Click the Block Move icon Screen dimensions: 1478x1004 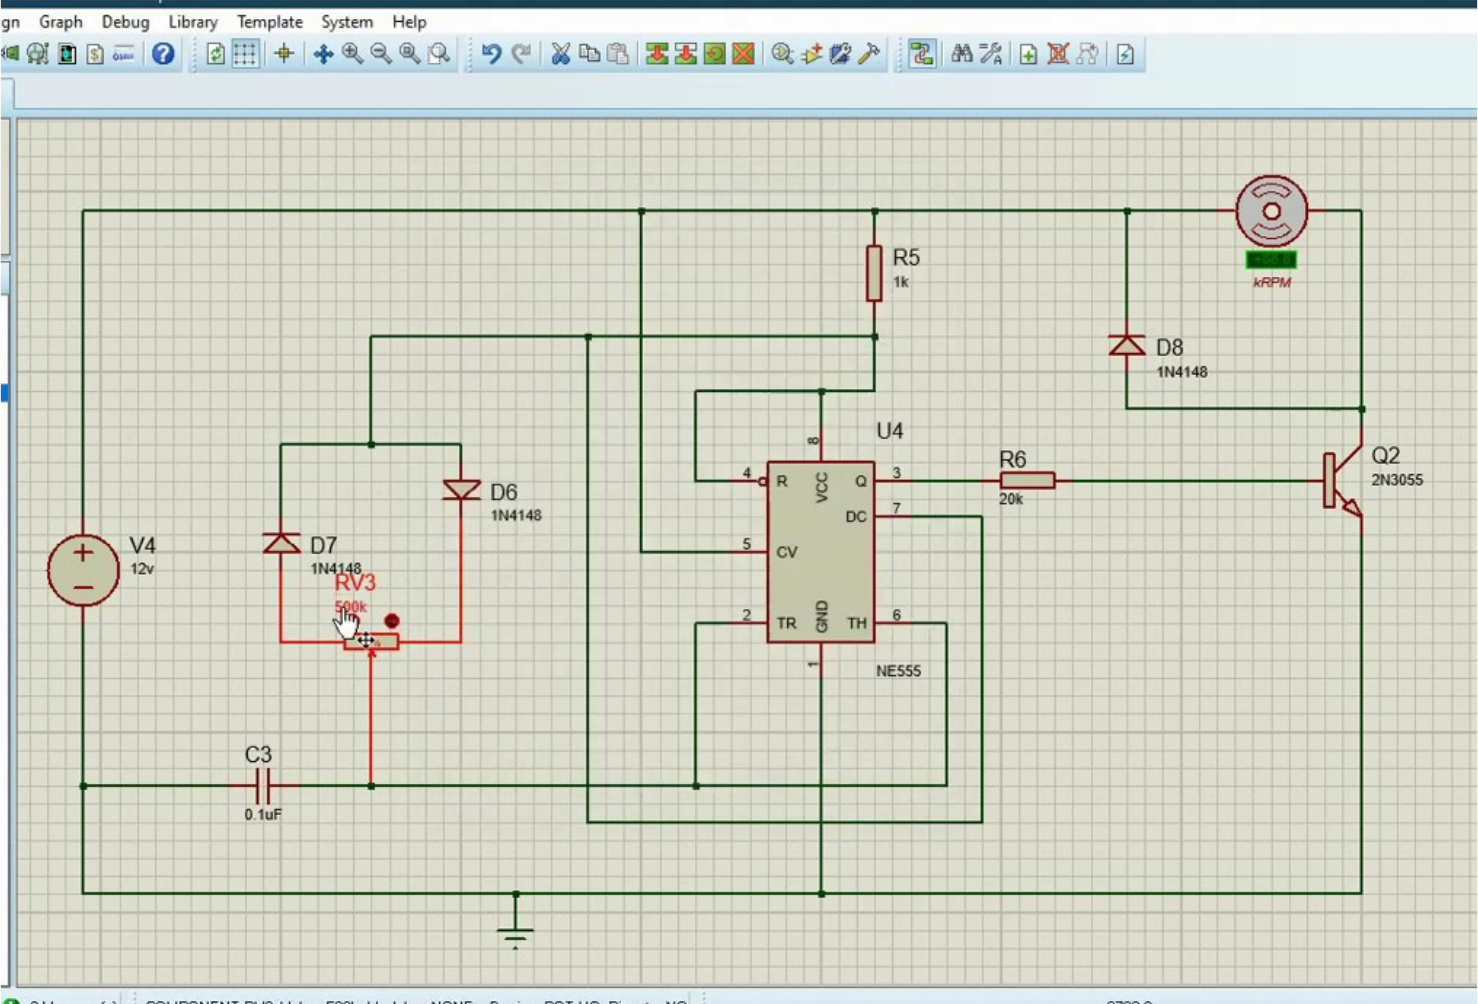click(x=685, y=54)
